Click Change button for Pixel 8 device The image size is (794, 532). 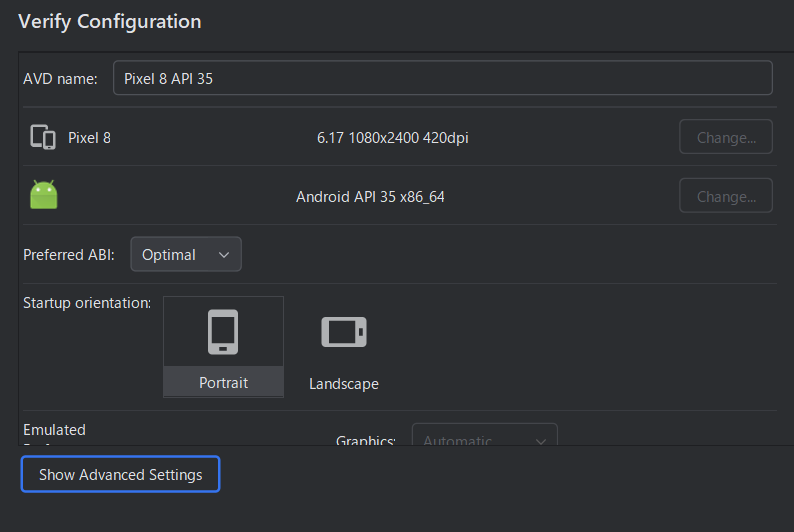tap(726, 137)
